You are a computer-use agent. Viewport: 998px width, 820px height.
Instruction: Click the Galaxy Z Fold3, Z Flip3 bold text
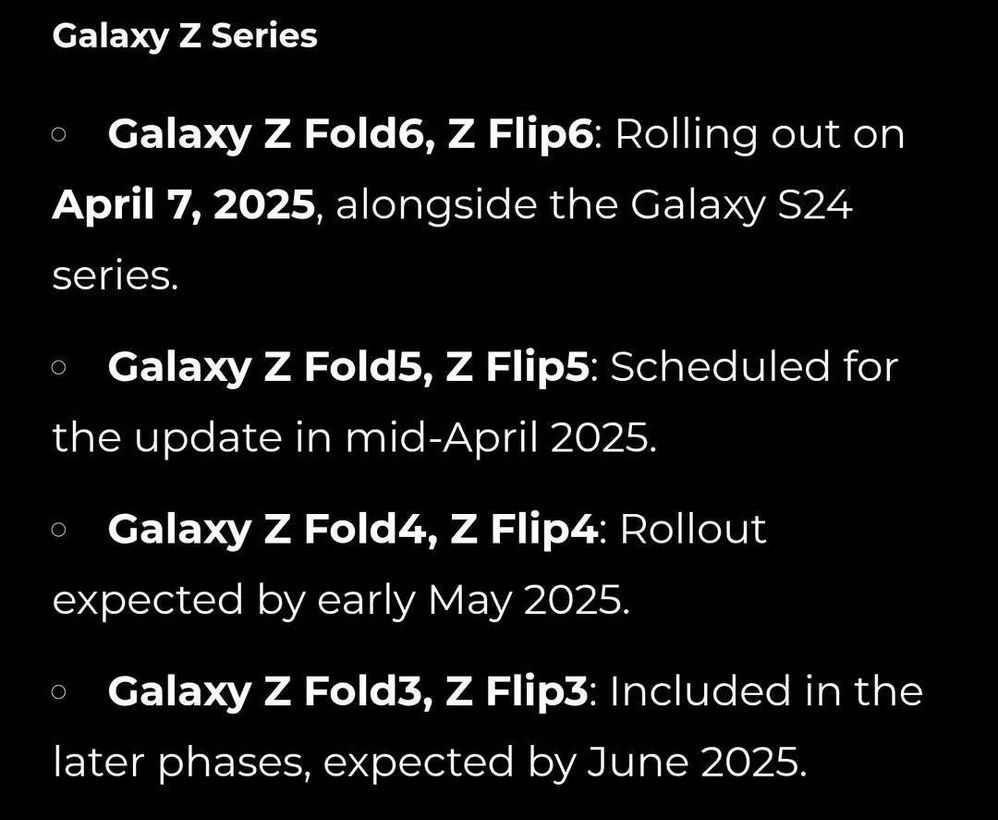tap(348, 691)
